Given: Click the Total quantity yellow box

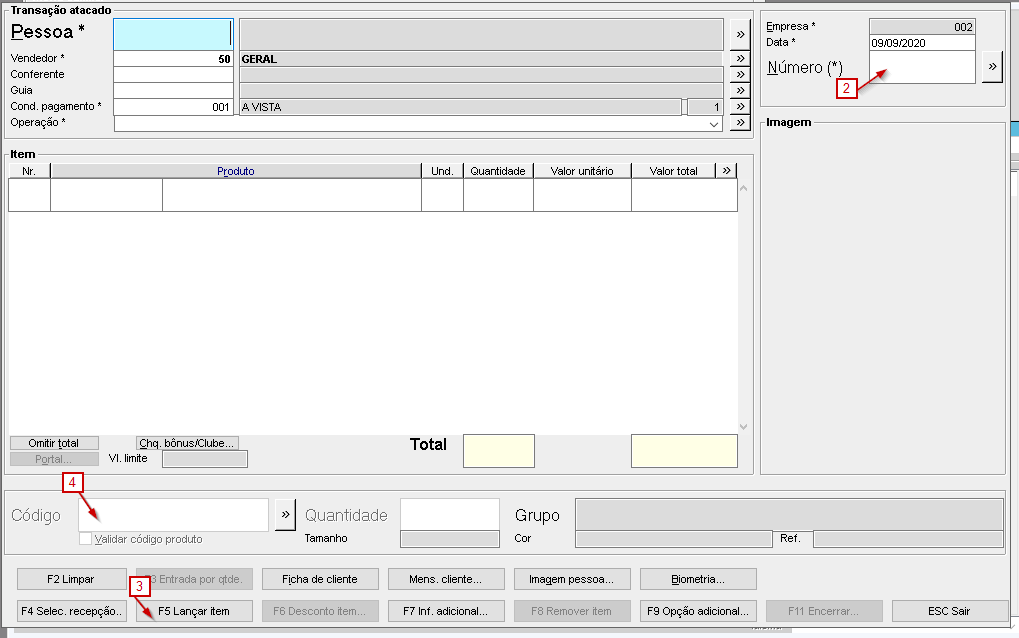Looking at the screenshot, I should tap(498, 451).
